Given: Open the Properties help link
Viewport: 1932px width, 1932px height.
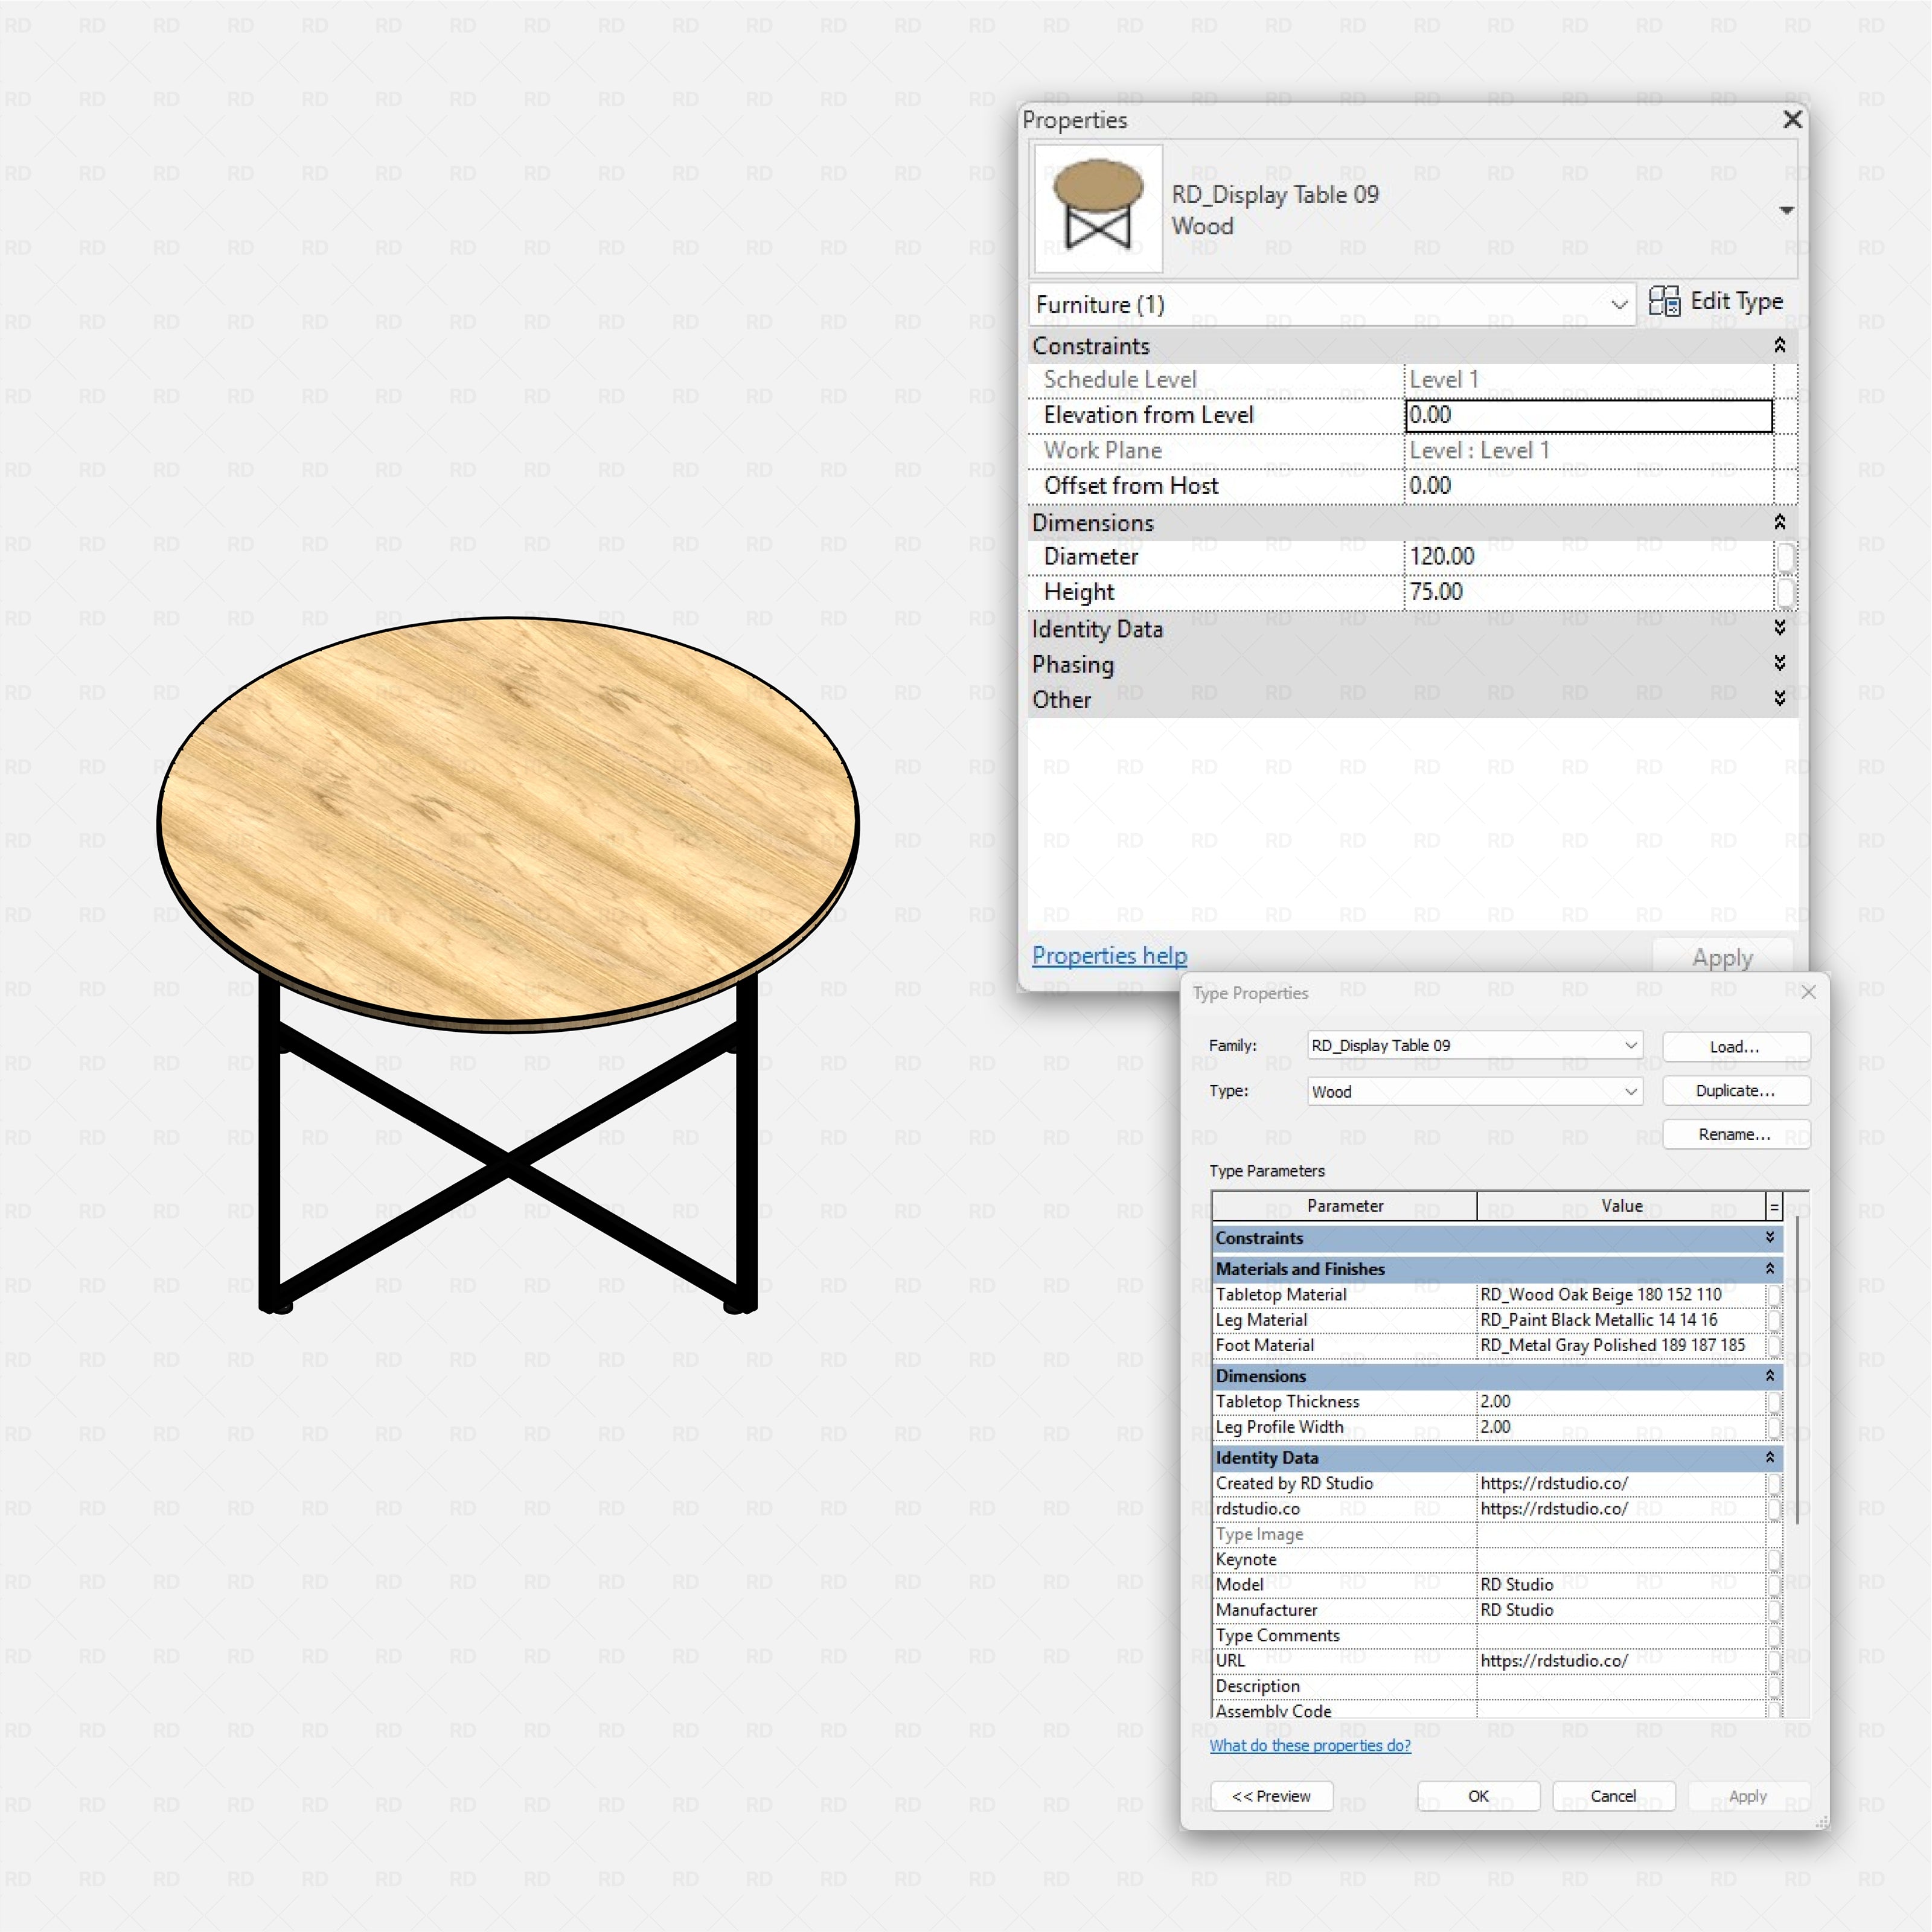Looking at the screenshot, I should click(1109, 955).
